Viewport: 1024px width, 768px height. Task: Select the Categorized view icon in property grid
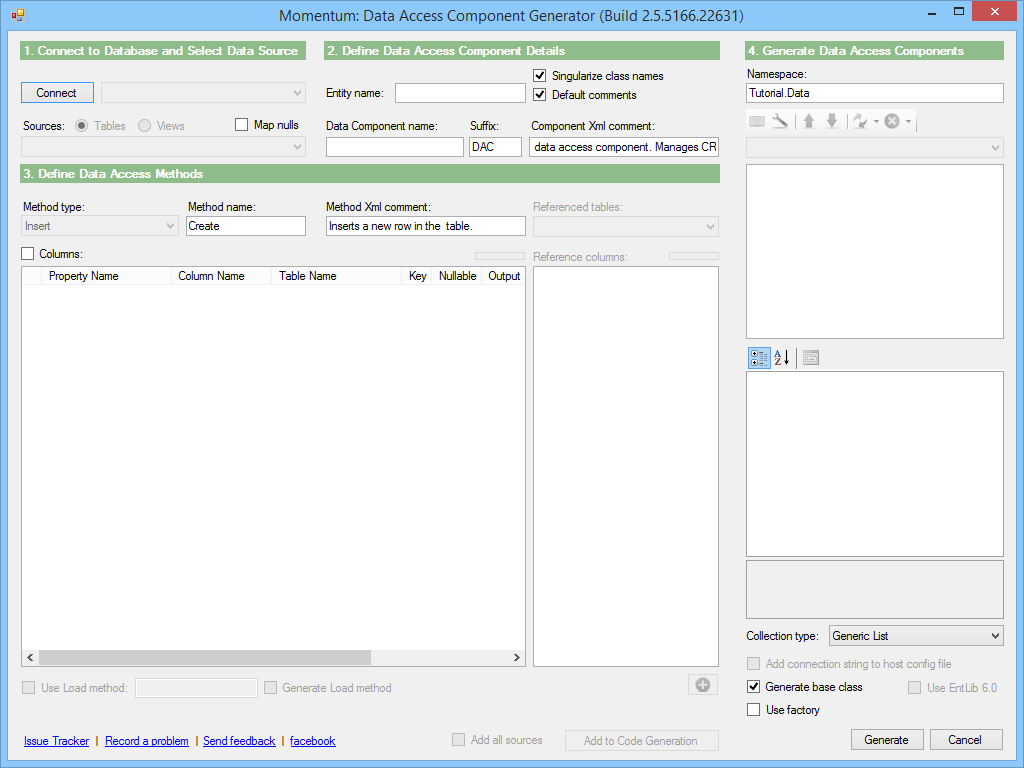pyautogui.click(x=759, y=358)
